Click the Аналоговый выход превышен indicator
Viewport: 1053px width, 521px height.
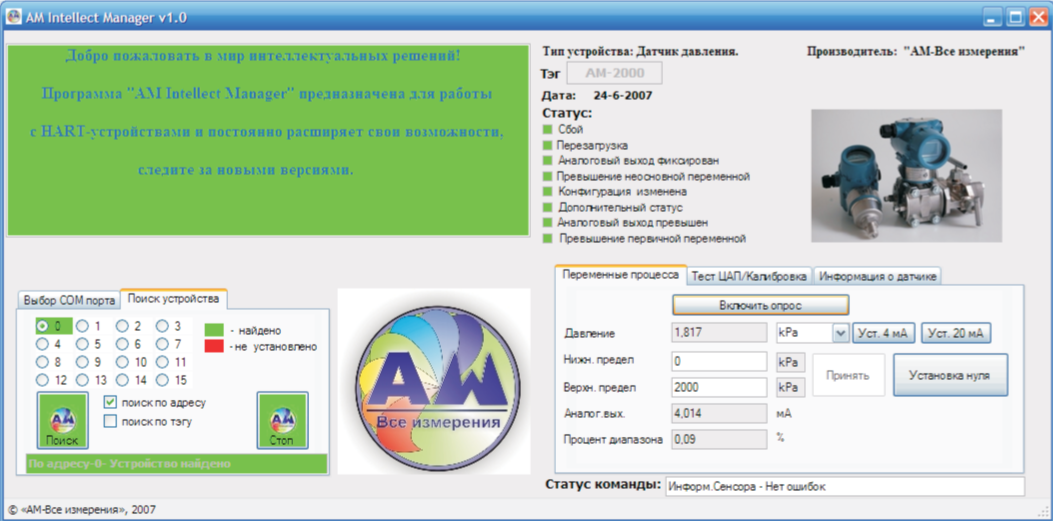point(547,222)
